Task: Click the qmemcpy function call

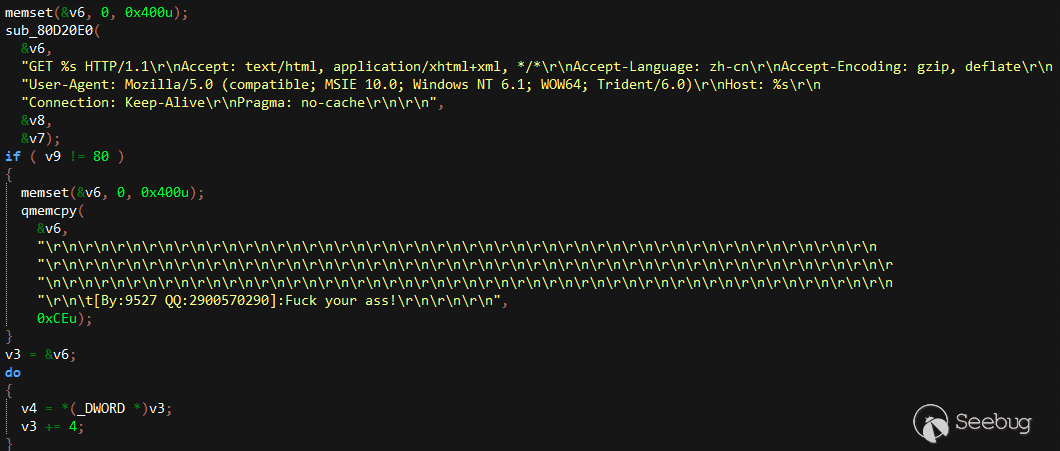Action: point(50,210)
